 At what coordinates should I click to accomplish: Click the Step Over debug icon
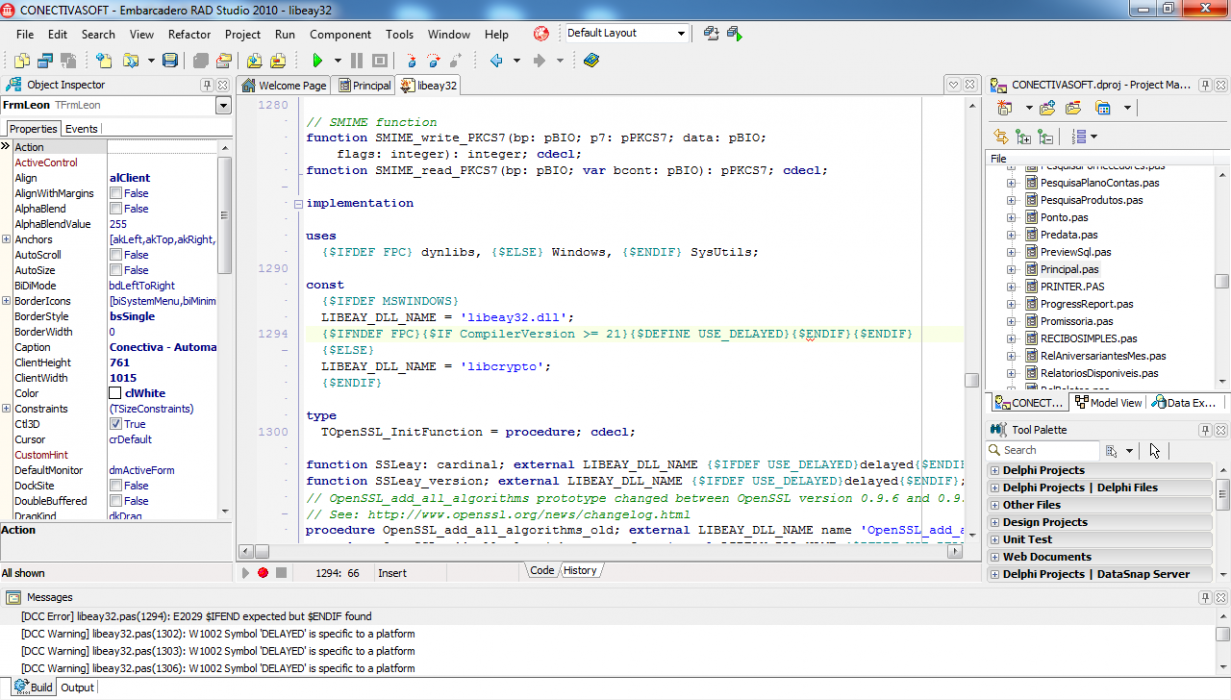point(433,61)
